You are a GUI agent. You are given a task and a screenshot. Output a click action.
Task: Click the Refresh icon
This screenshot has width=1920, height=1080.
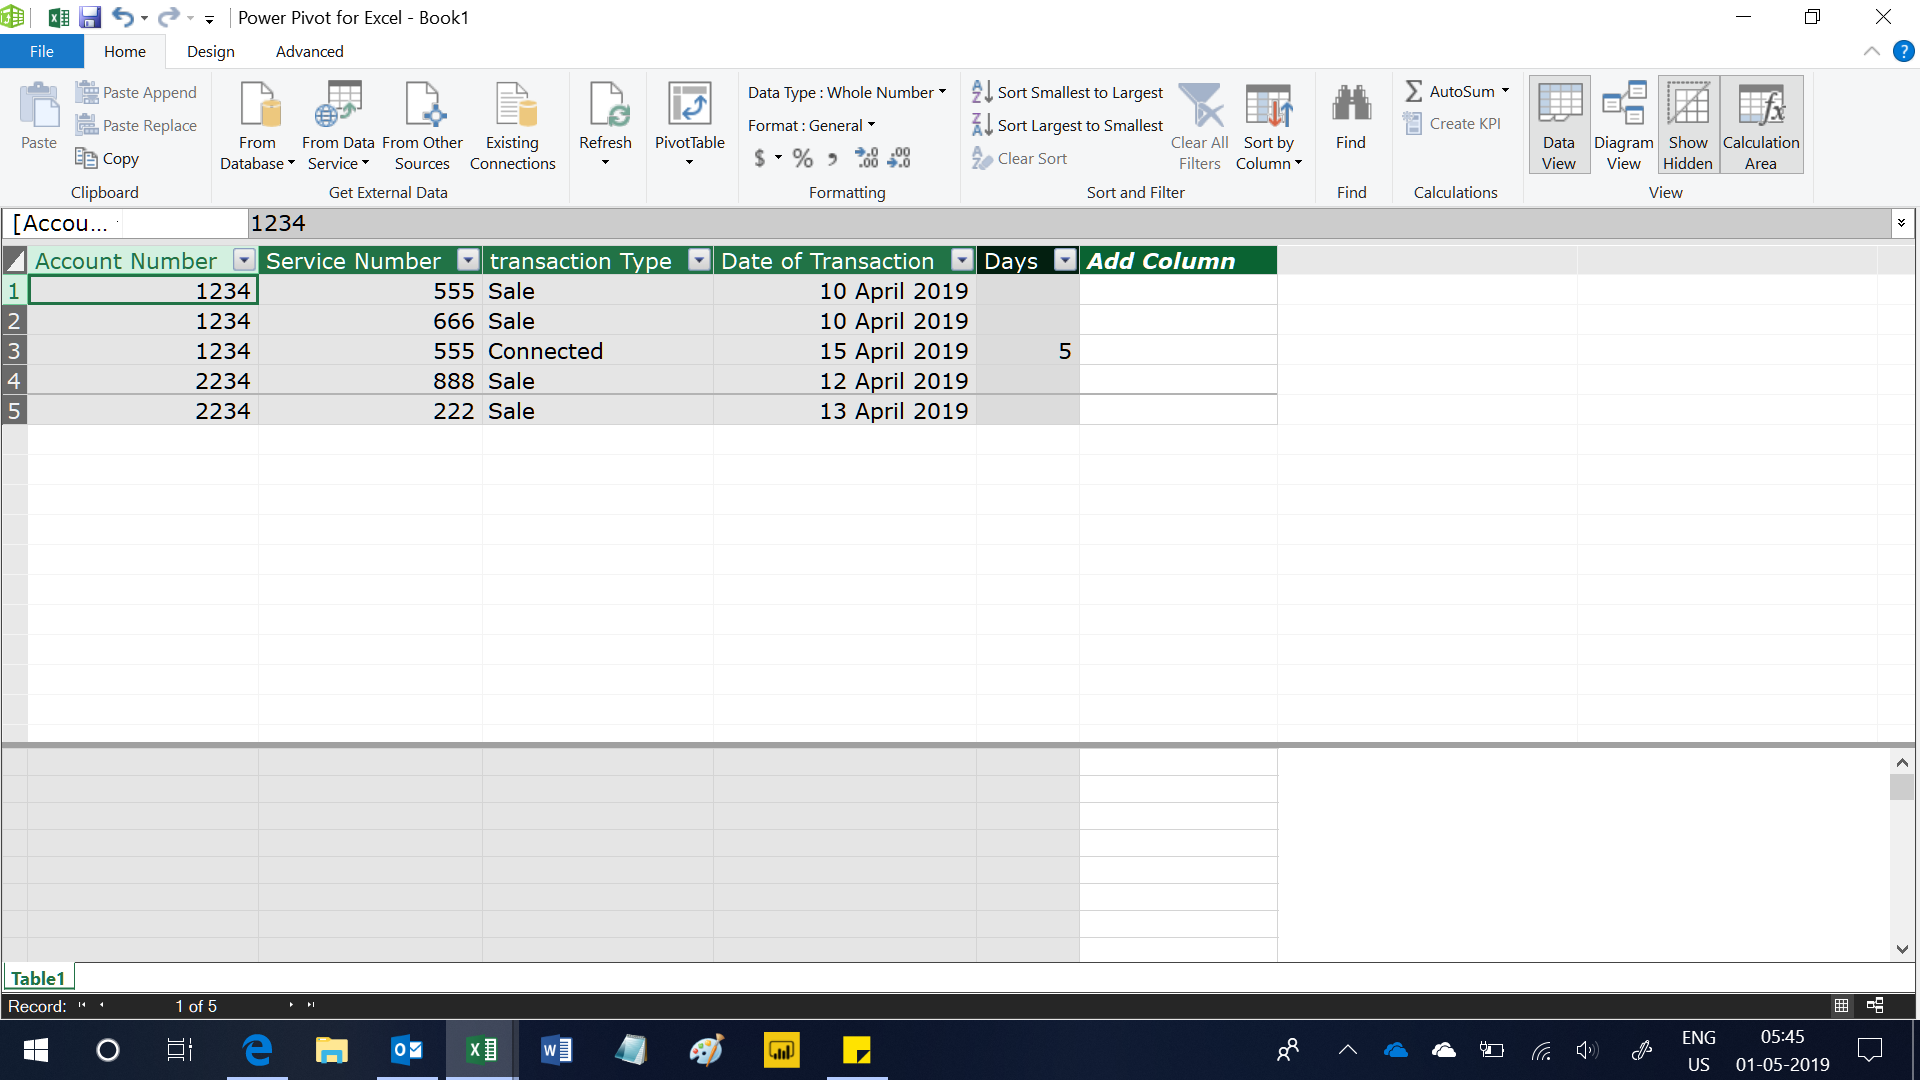point(606,105)
